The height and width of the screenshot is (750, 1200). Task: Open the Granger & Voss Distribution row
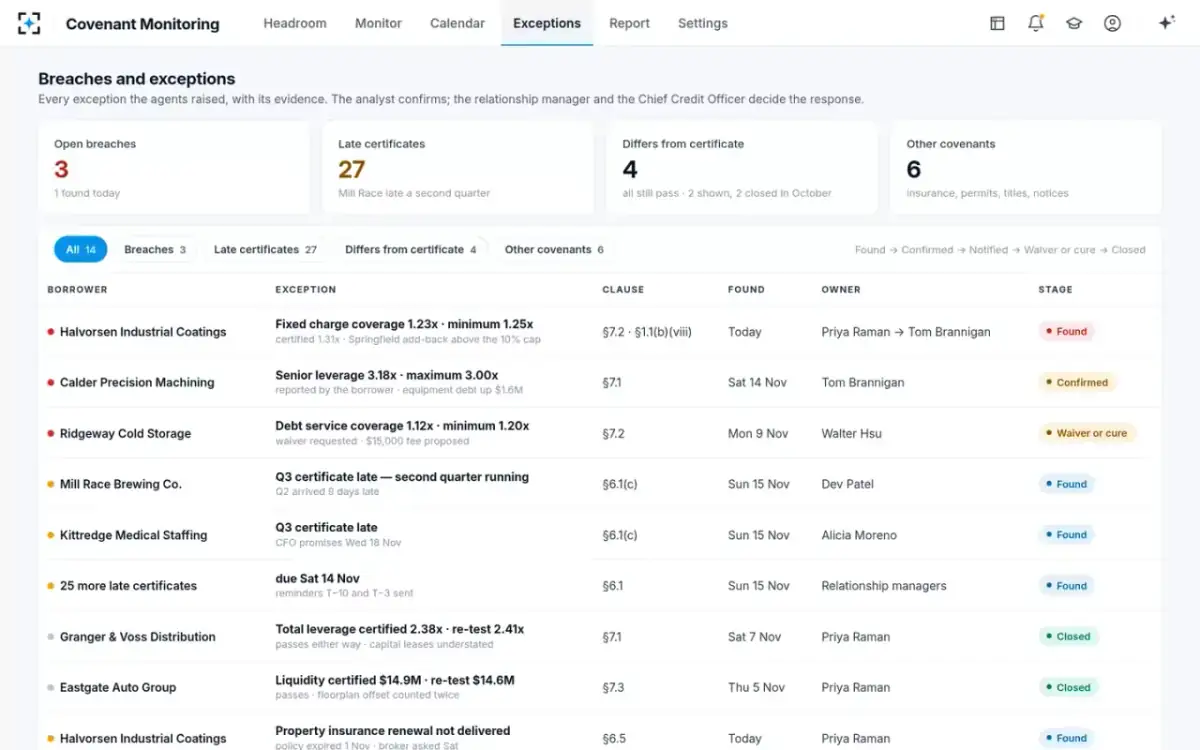pyautogui.click(x=600, y=637)
